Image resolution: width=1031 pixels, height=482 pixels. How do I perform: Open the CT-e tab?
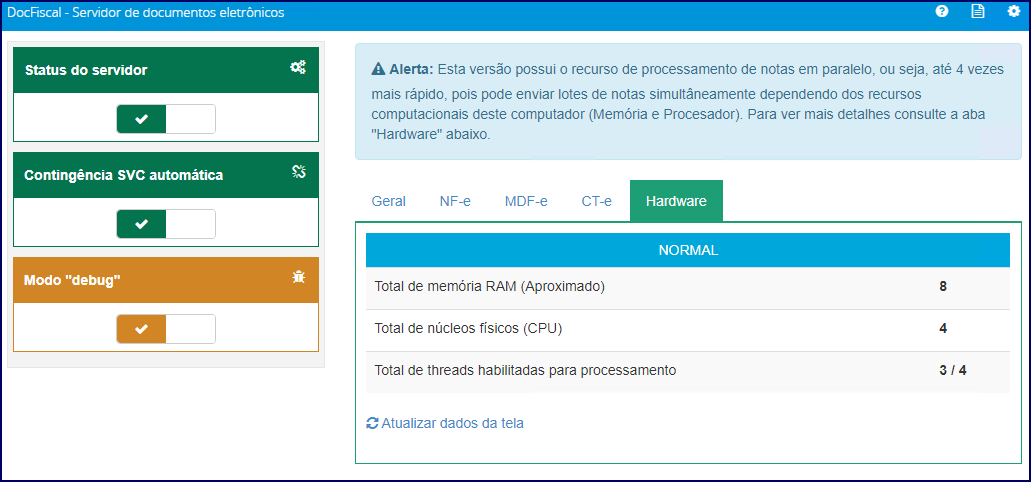pos(596,201)
